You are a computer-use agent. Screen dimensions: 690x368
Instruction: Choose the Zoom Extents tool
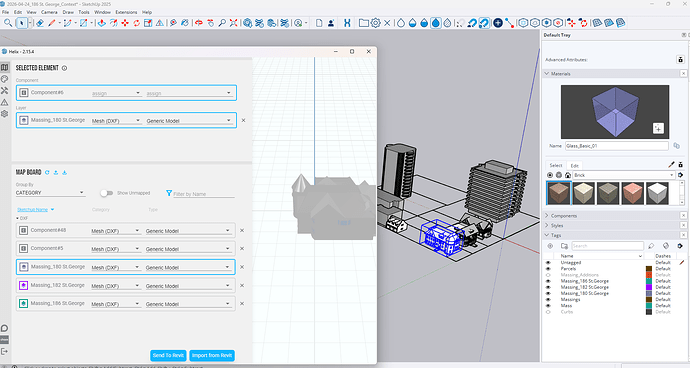[234, 23]
